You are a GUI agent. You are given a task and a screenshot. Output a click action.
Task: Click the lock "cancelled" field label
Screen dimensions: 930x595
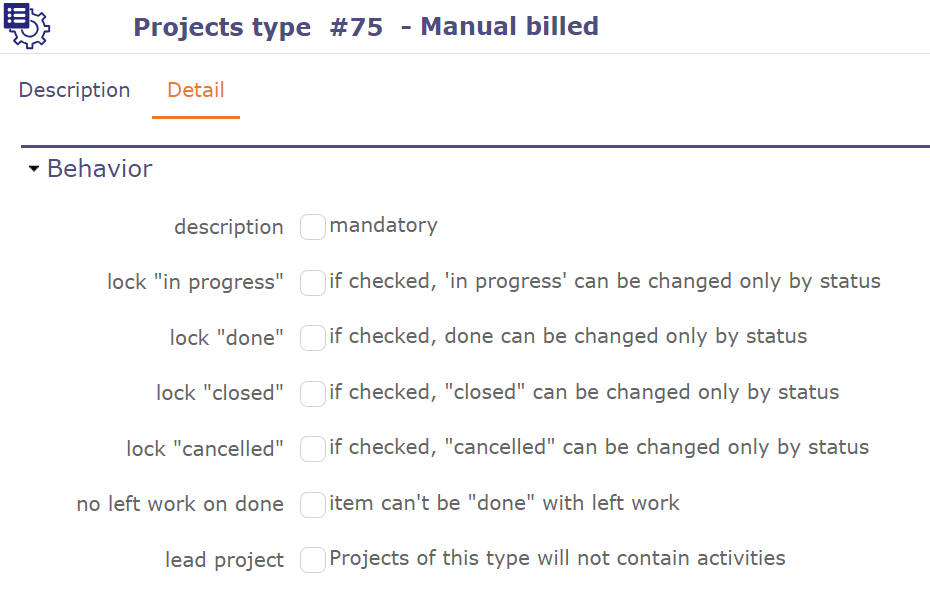pos(204,448)
